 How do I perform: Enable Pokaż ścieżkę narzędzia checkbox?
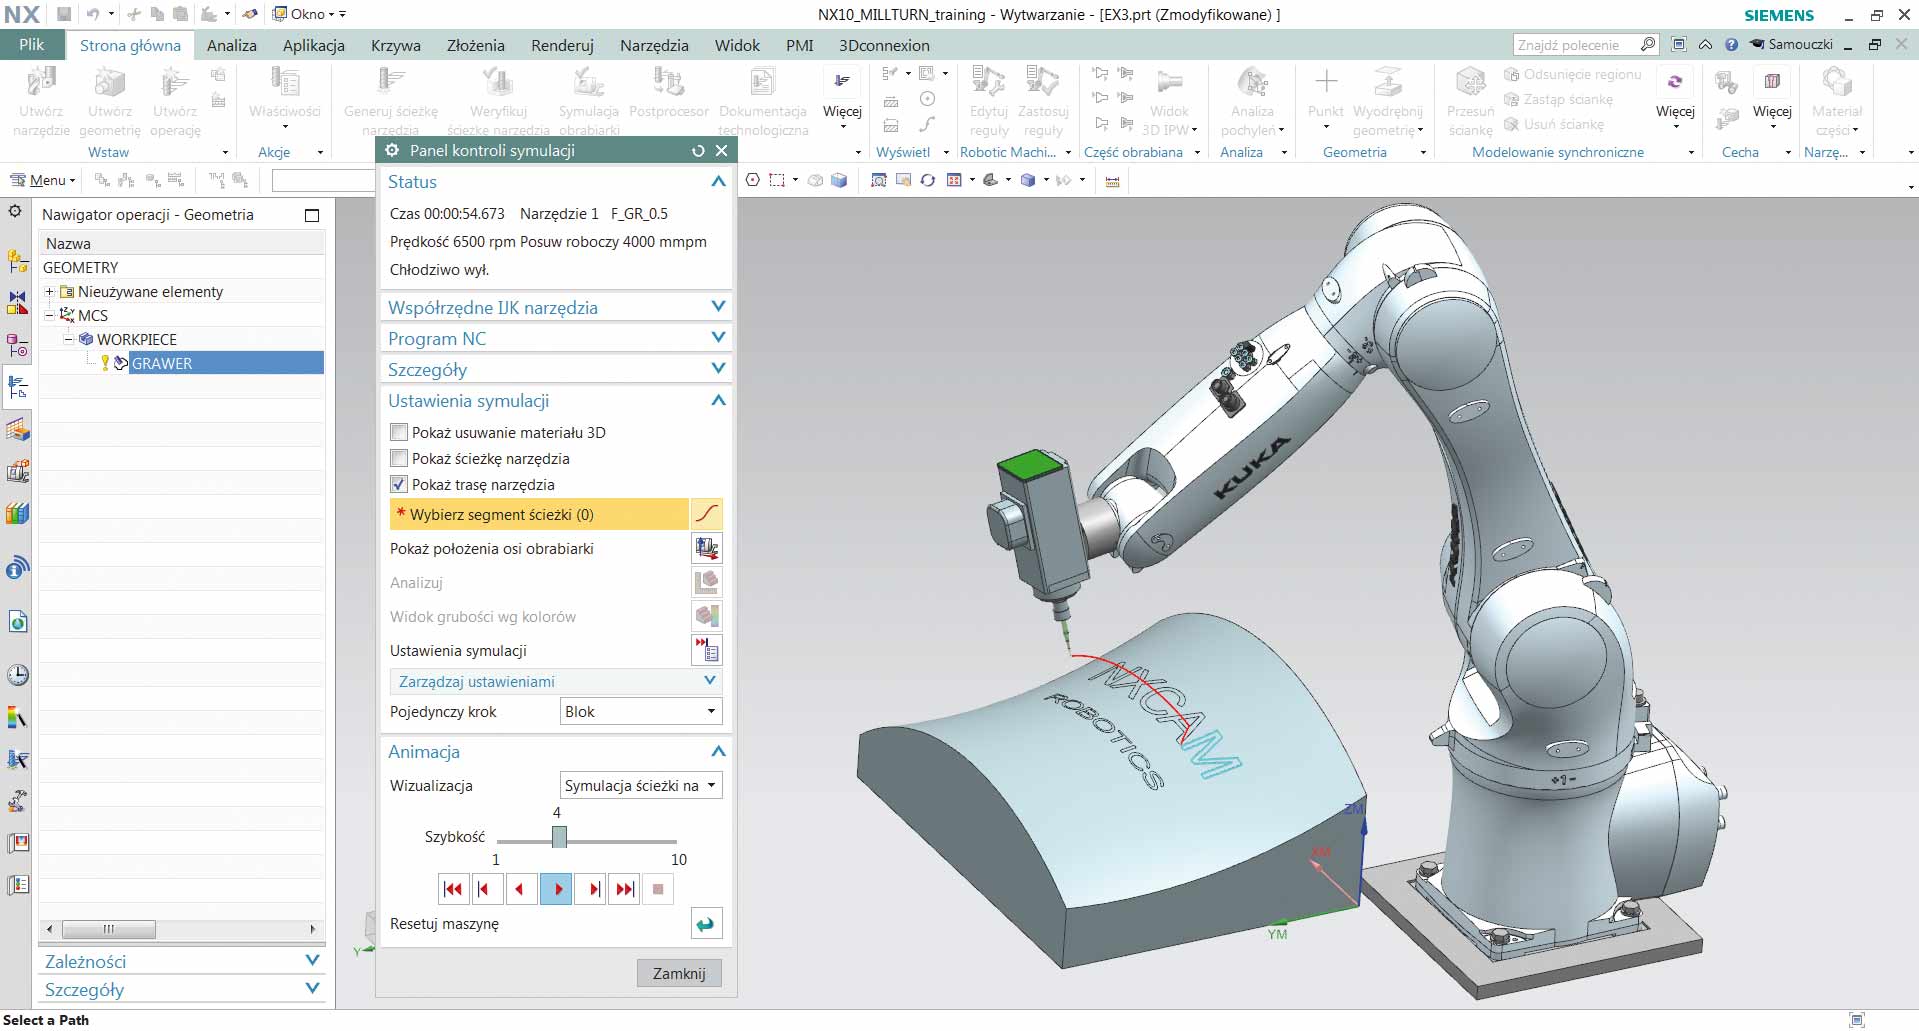coord(399,458)
